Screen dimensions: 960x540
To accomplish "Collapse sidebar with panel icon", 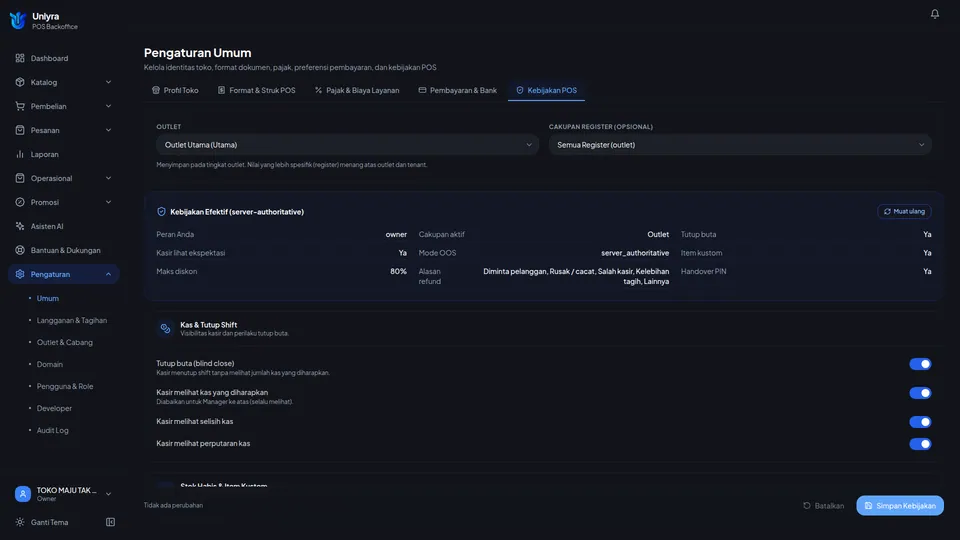I will tap(110, 522).
